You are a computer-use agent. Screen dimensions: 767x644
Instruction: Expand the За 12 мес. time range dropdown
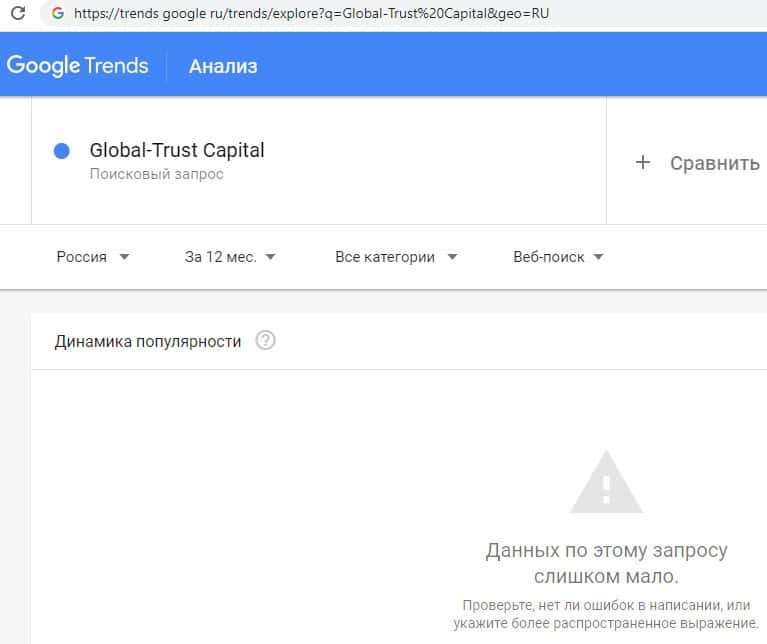click(230, 257)
